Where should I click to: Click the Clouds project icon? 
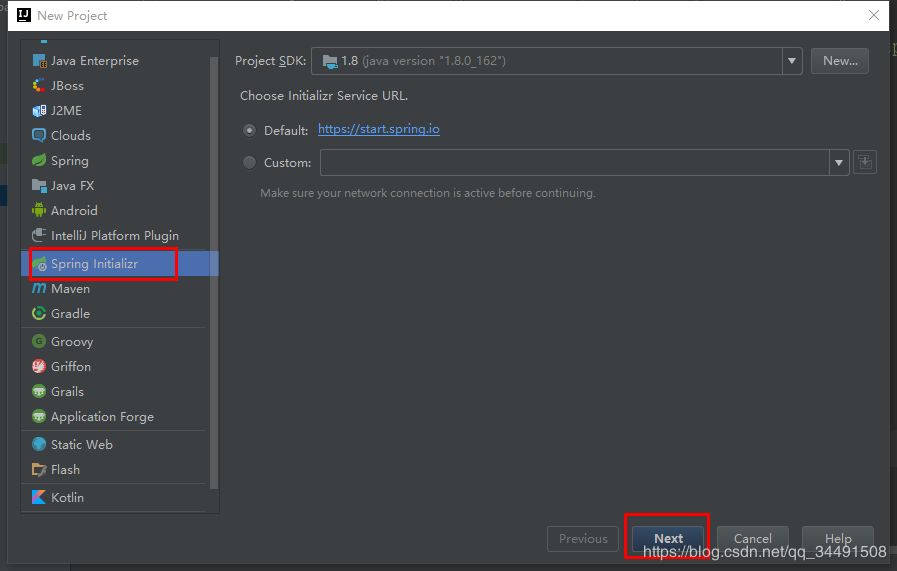coord(39,136)
